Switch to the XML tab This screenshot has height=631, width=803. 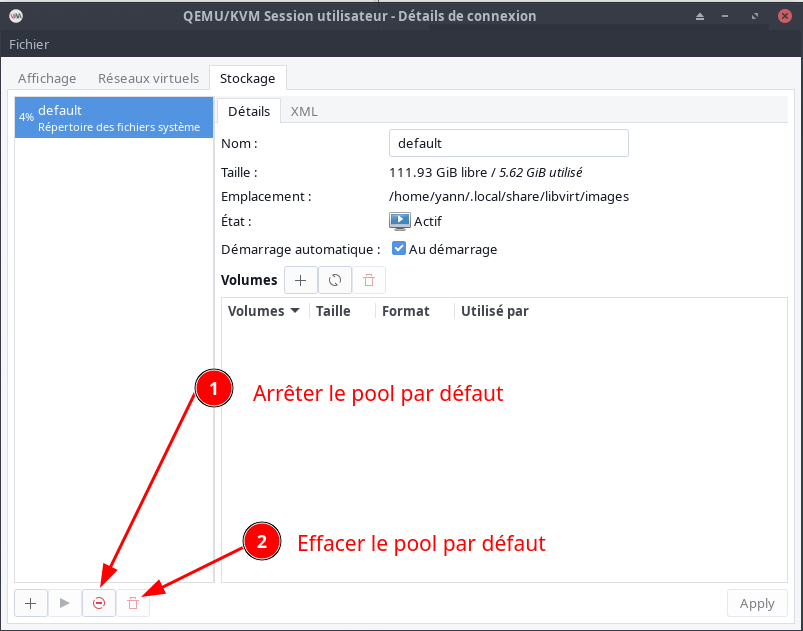tap(304, 111)
